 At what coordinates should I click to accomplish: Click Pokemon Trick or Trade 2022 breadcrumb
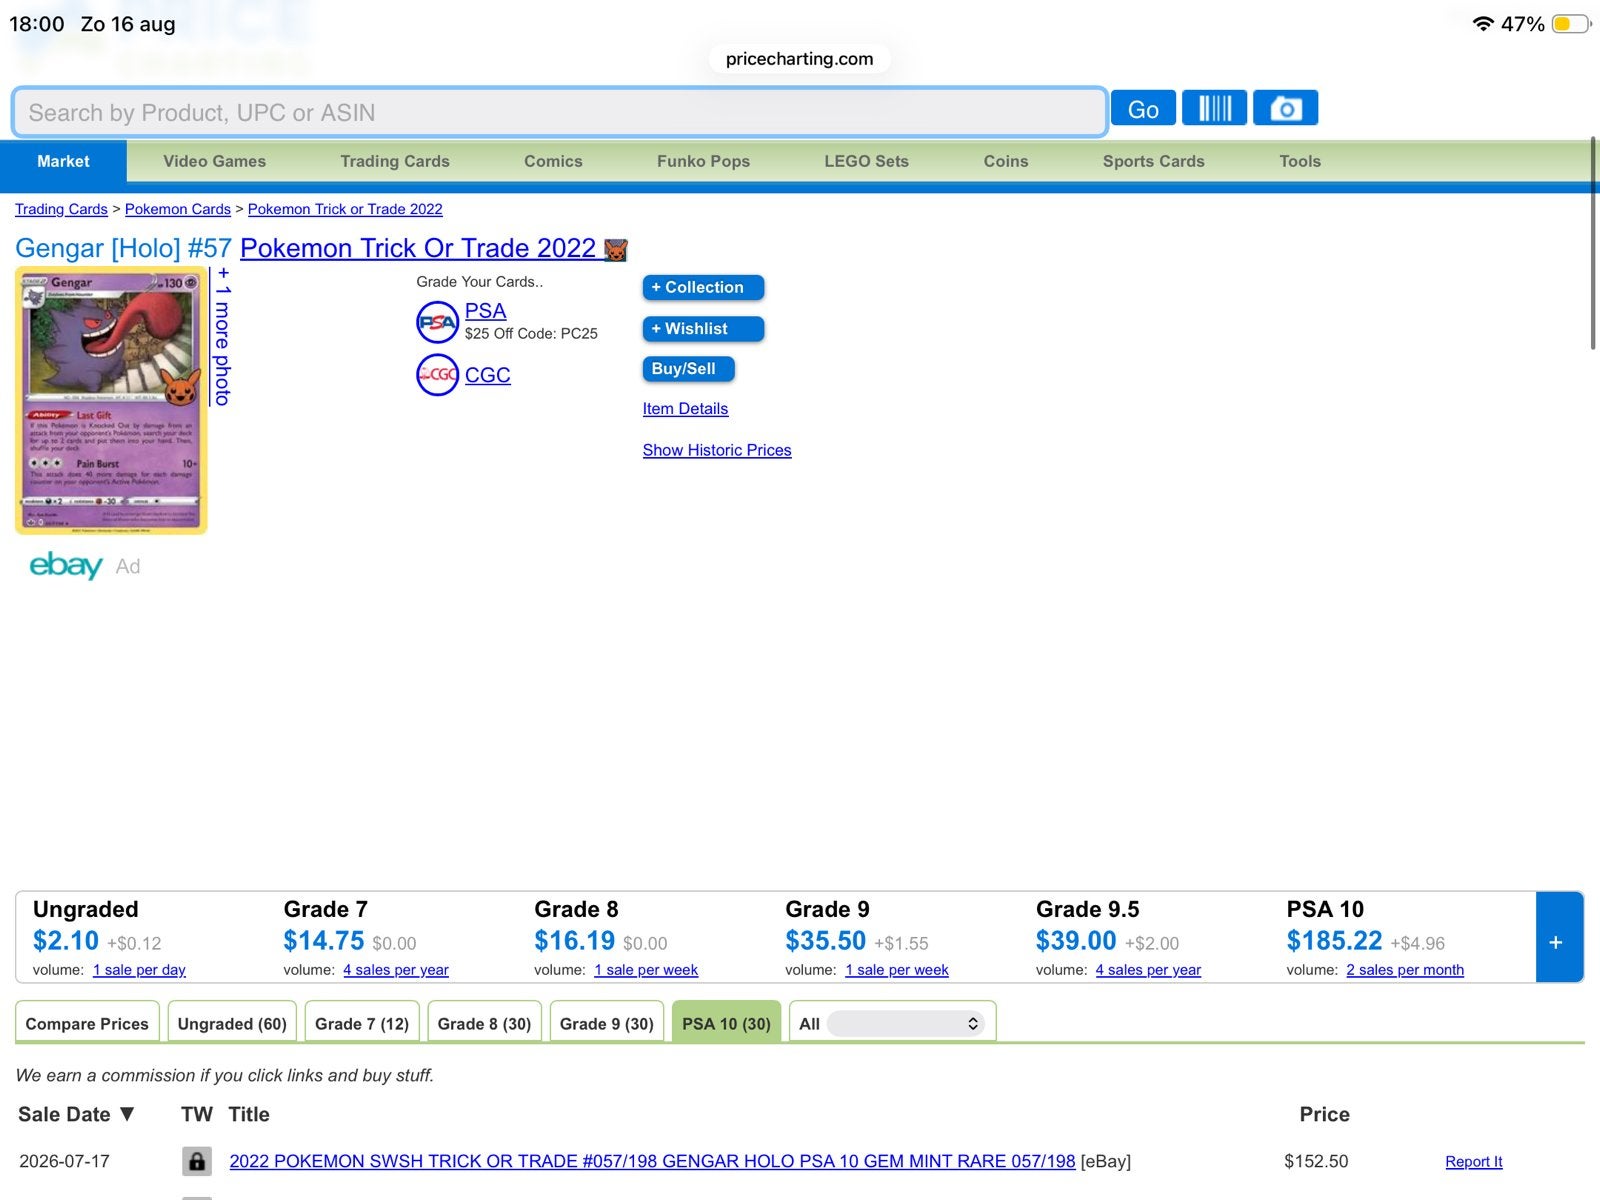(x=345, y=209)
